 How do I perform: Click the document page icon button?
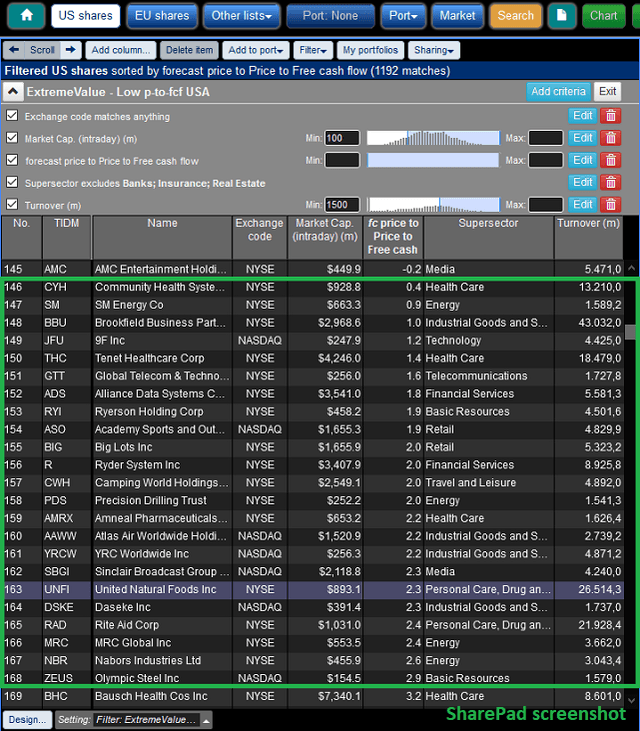click(562, 15)
